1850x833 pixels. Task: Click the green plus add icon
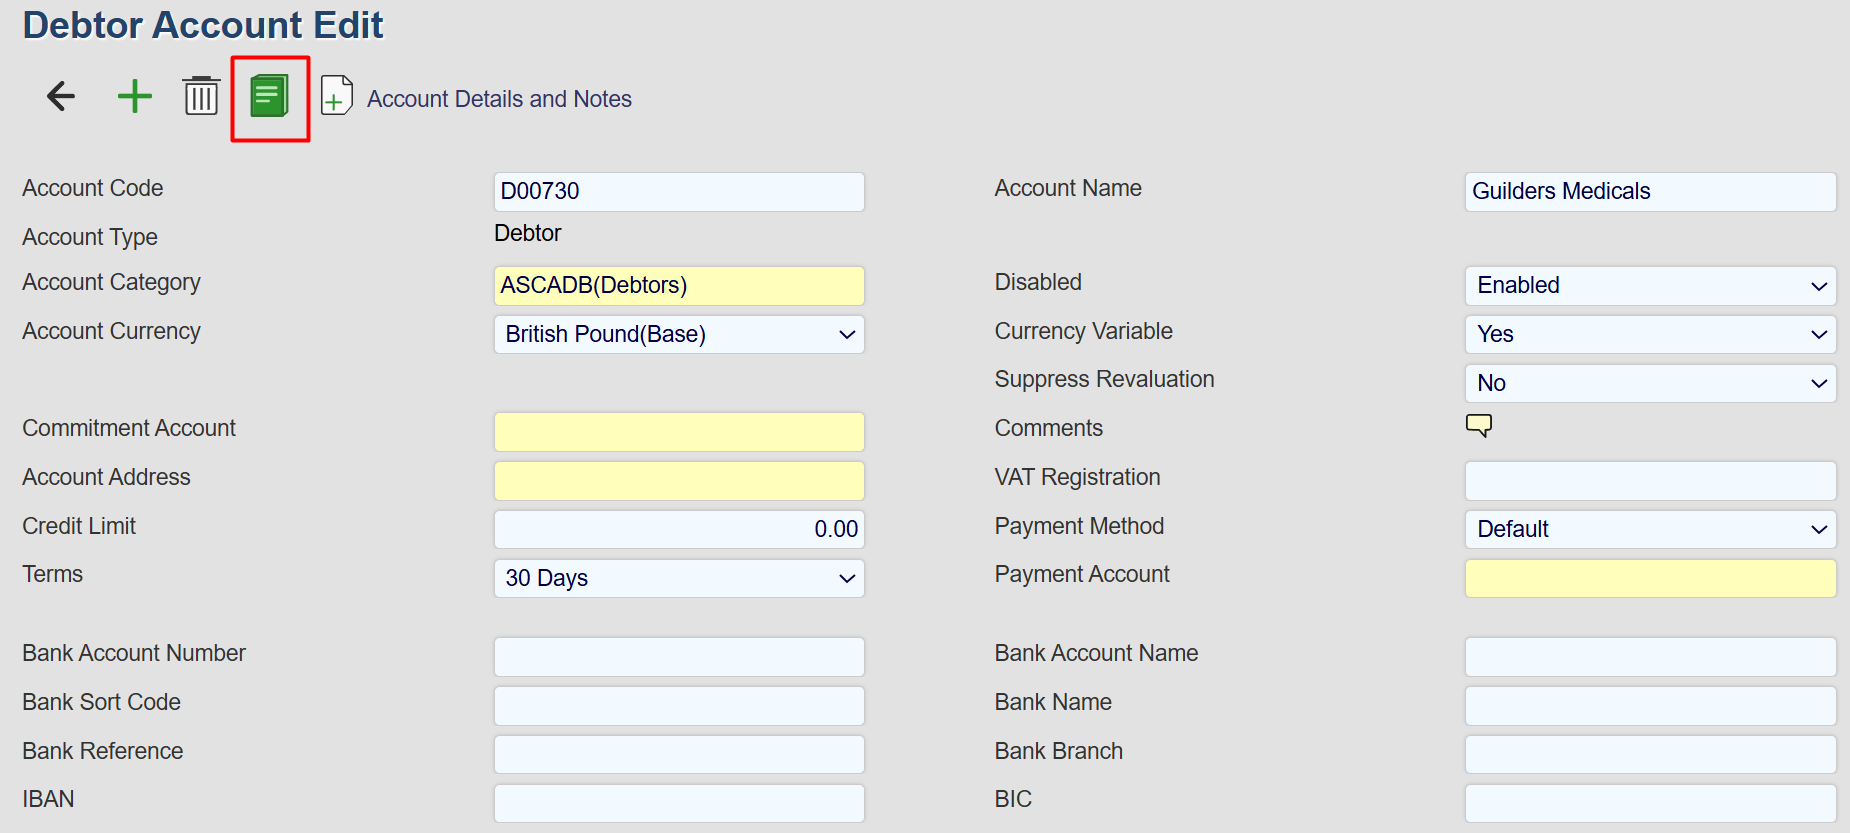[x=135, y=96]
